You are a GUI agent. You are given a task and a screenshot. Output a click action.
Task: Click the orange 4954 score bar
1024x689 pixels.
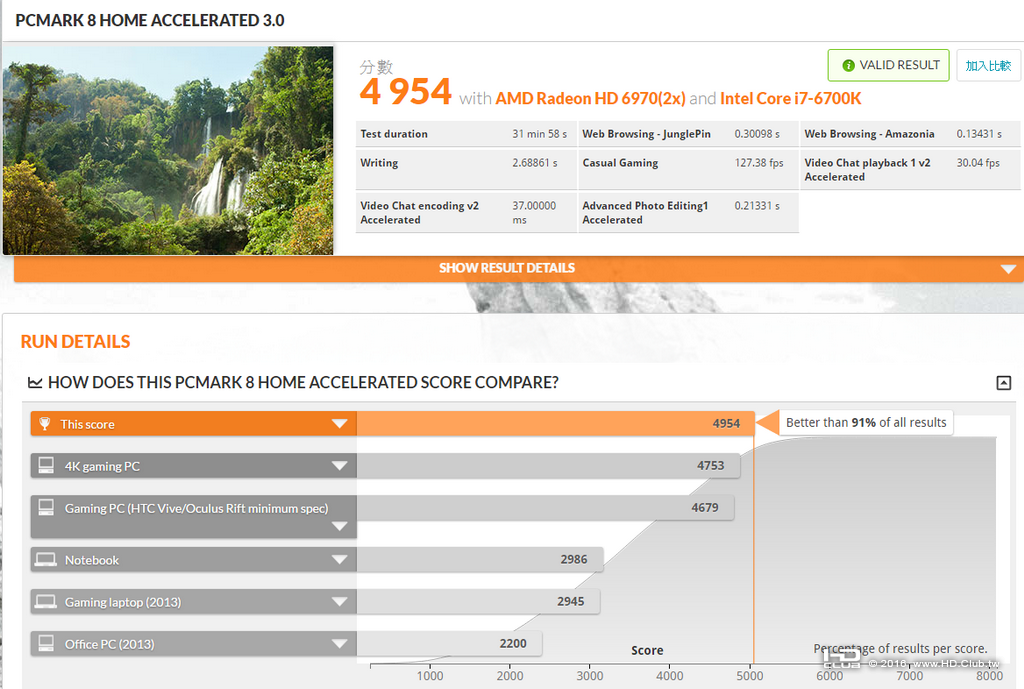555,424
